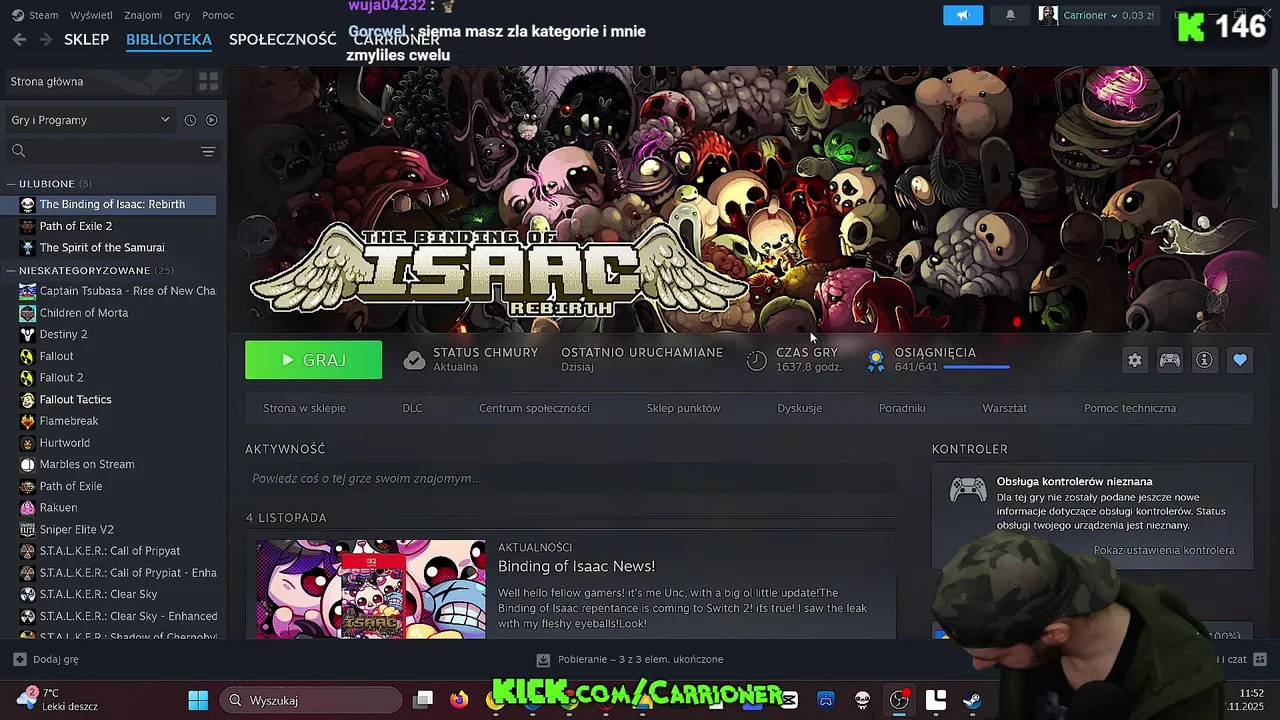
Task: Open Strona w sklepie link
Action: (x=304, y=408)
